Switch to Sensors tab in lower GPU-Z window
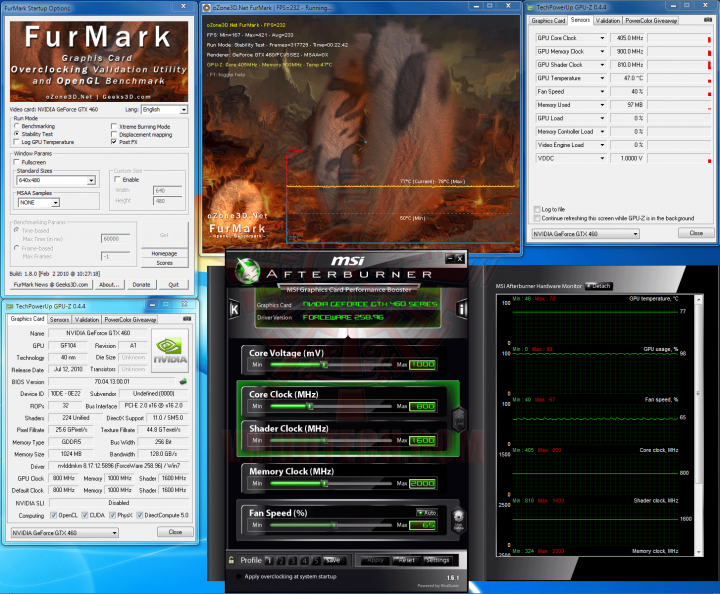The width and height of the screenshot is (720, 594). tap(59, 319)
